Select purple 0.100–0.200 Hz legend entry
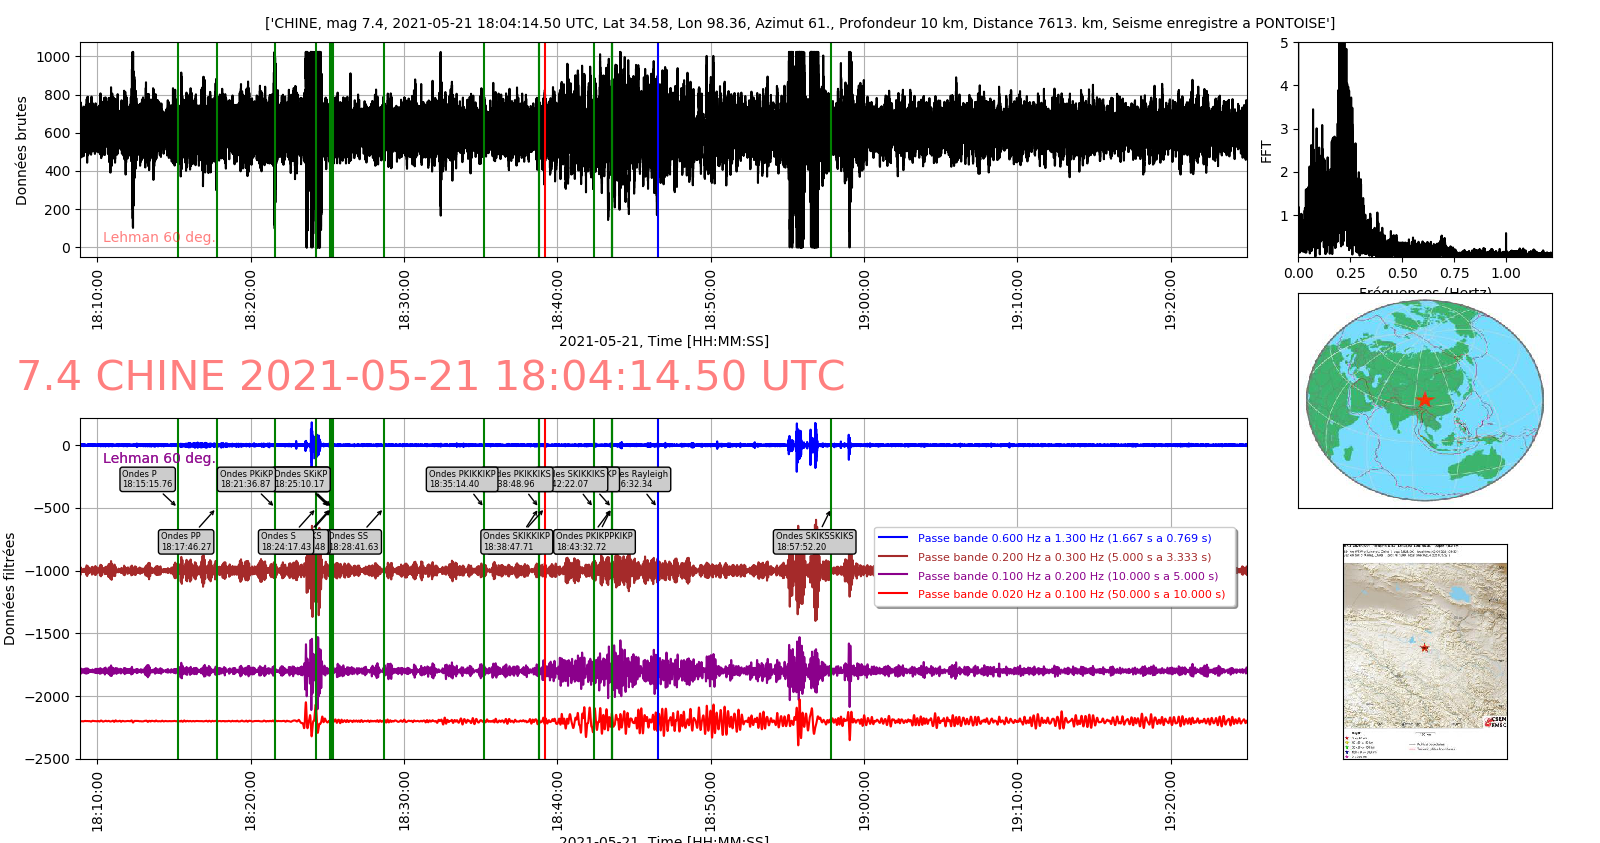The image size is (1600, 843). [x=1067, y=576]
